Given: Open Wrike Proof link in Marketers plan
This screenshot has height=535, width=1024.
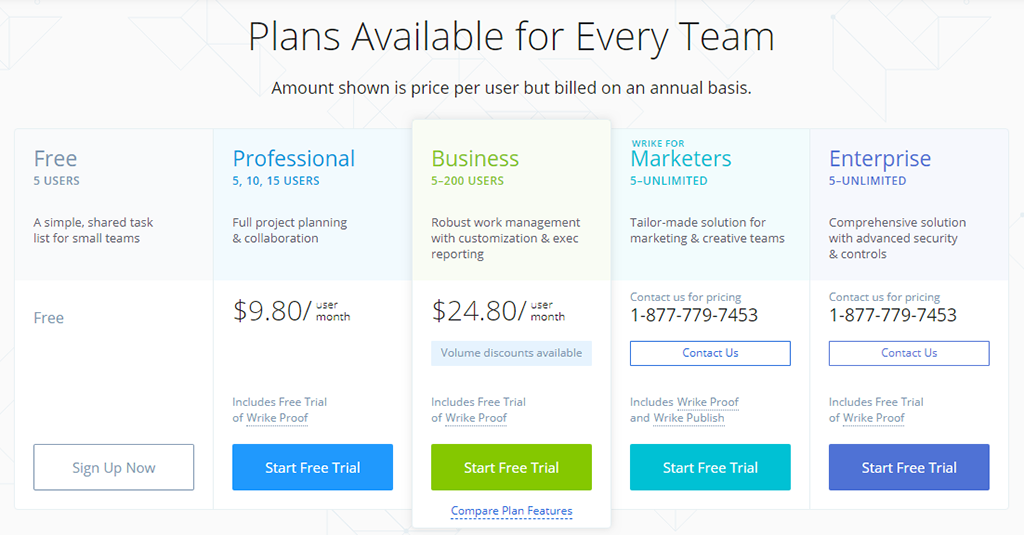Looking at the screenshot, I should point(707,402).
